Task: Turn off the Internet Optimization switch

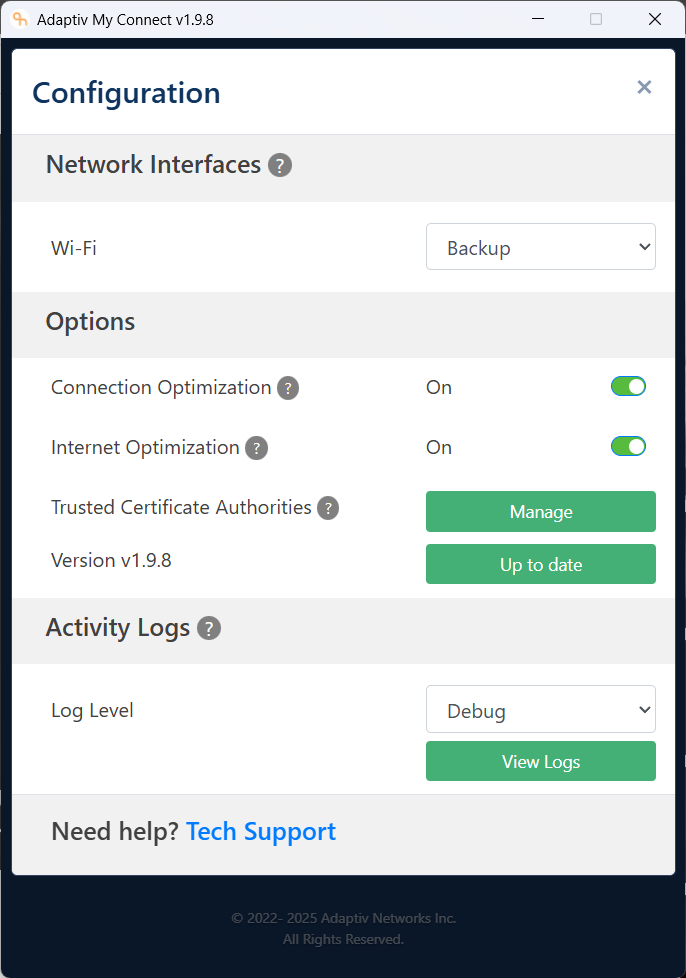Action: 628,447
